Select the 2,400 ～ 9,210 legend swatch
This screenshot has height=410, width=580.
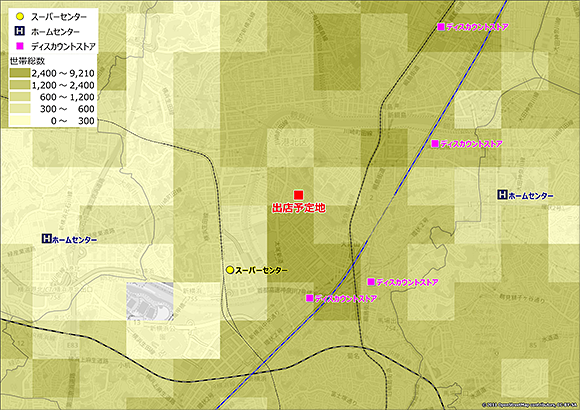tap(20, 73)
